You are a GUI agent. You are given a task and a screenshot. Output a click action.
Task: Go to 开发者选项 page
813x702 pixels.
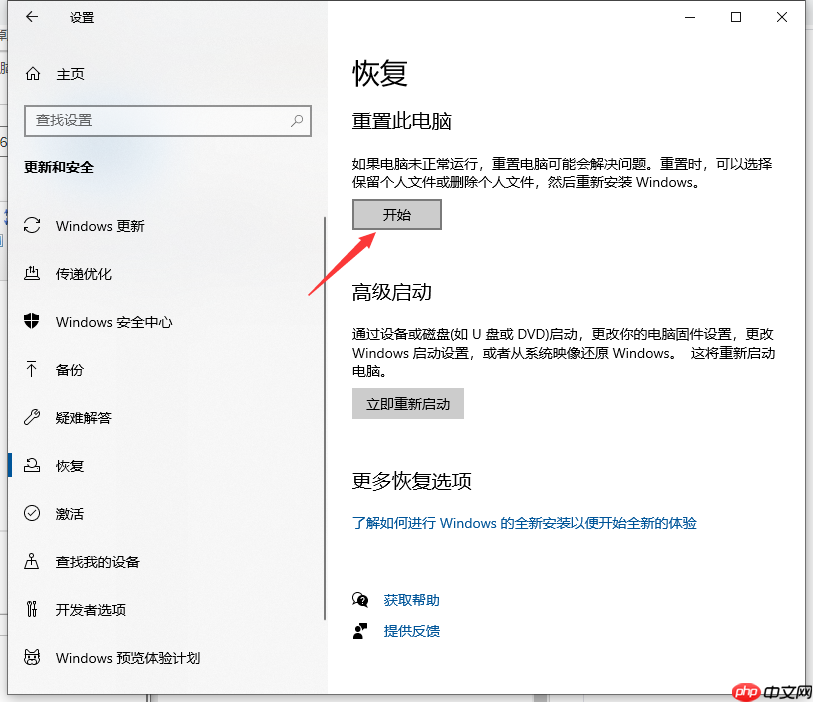(x=166, y=609)
